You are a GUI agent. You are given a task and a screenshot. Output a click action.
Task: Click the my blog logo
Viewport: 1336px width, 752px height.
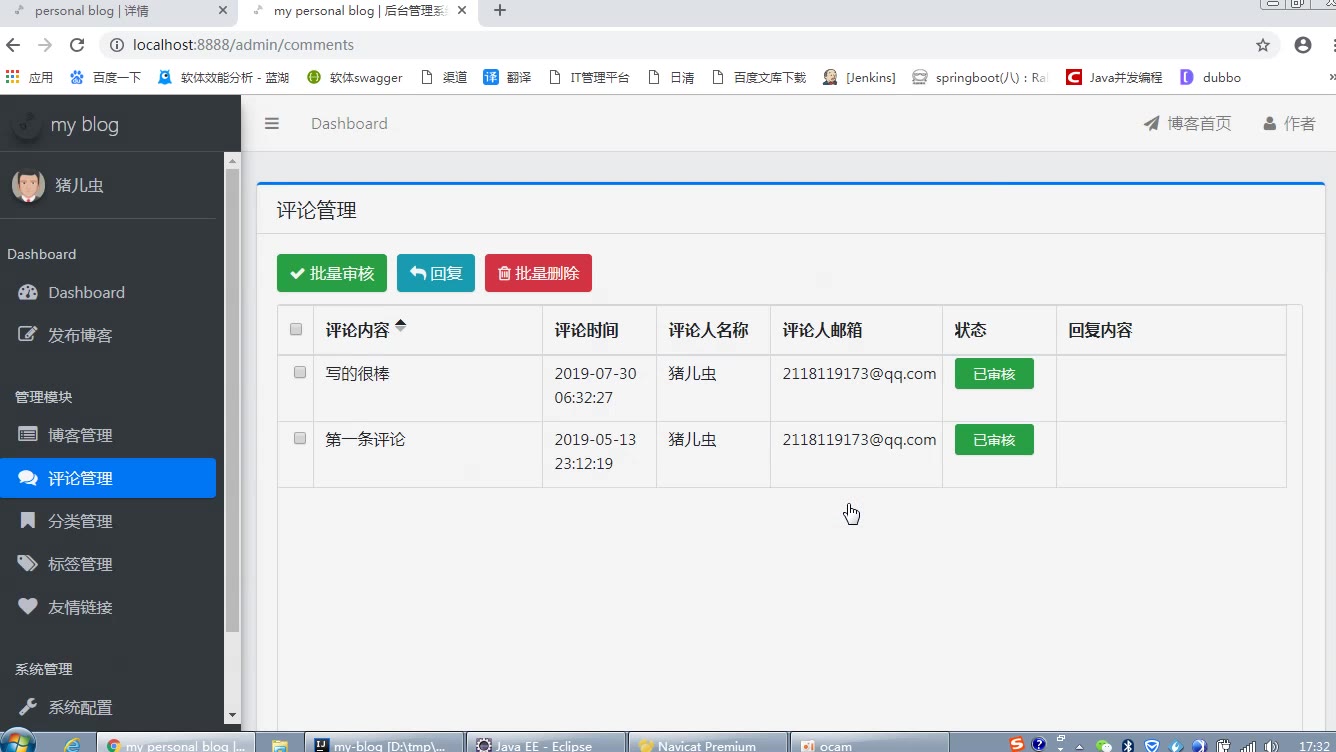click(66, 125)
